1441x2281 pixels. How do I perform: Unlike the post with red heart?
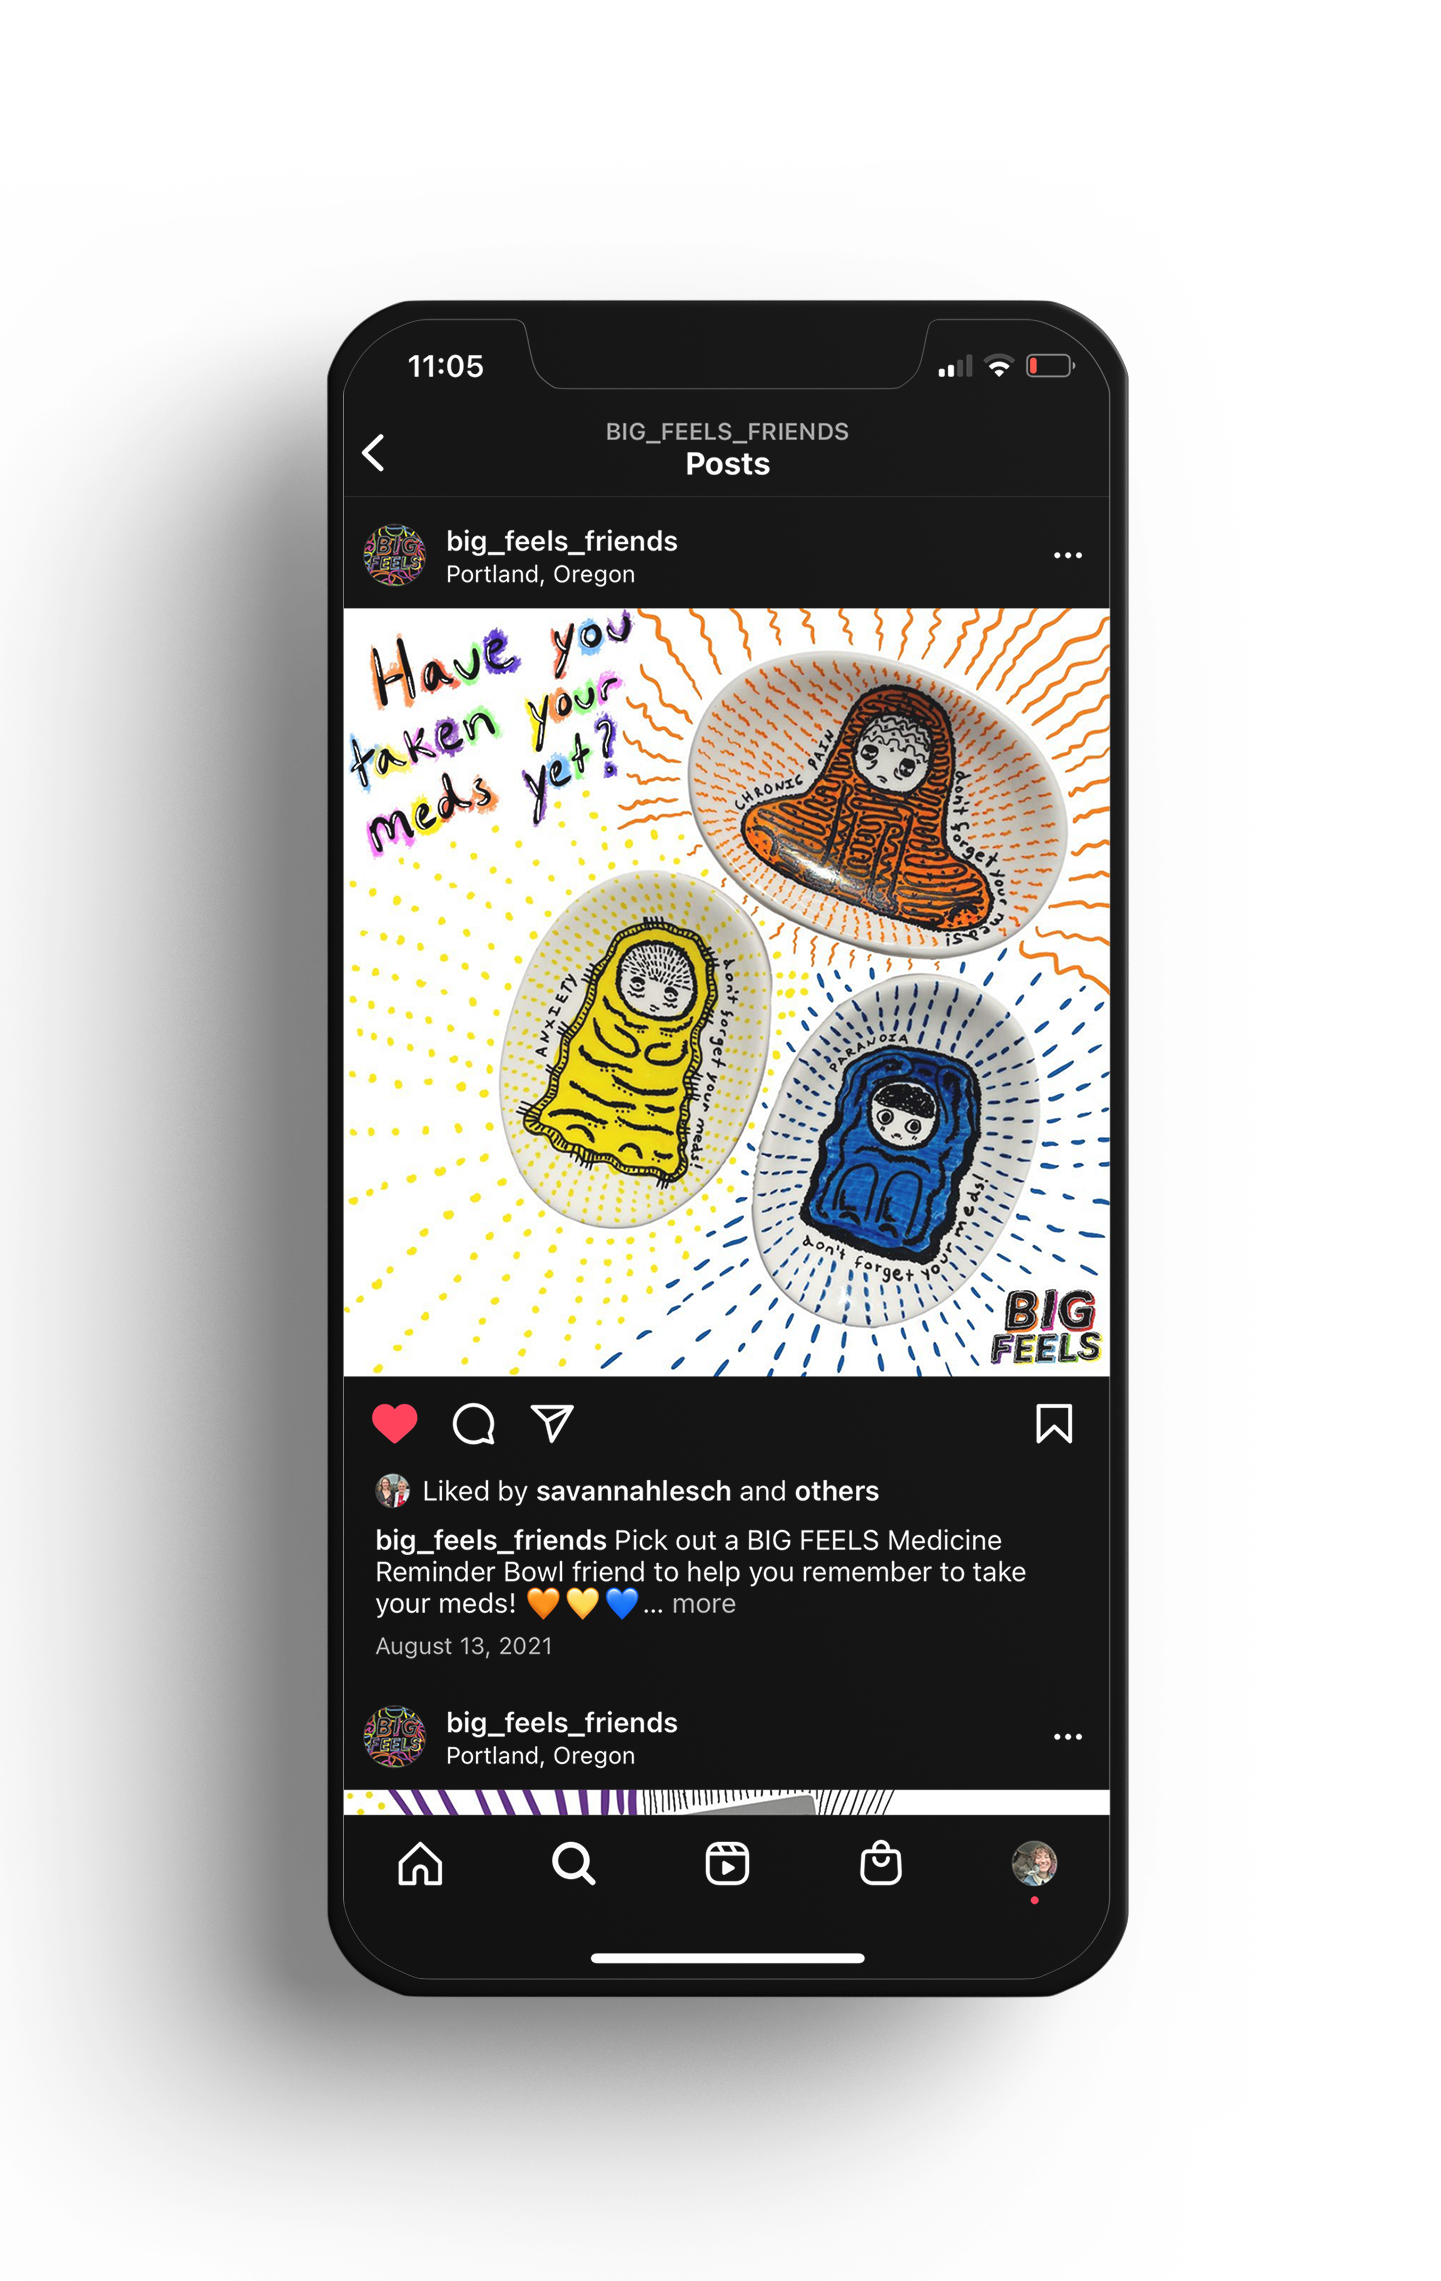tap(394, 1424)
